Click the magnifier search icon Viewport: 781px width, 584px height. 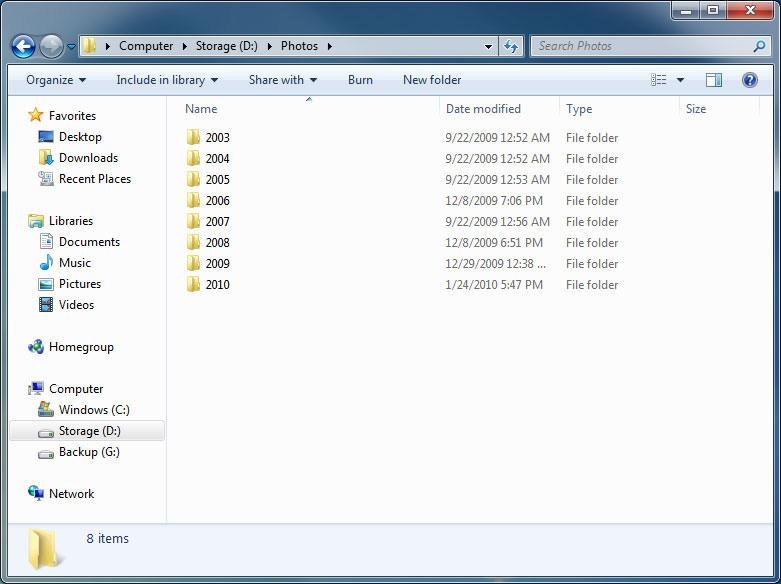(x=760, y=46)
